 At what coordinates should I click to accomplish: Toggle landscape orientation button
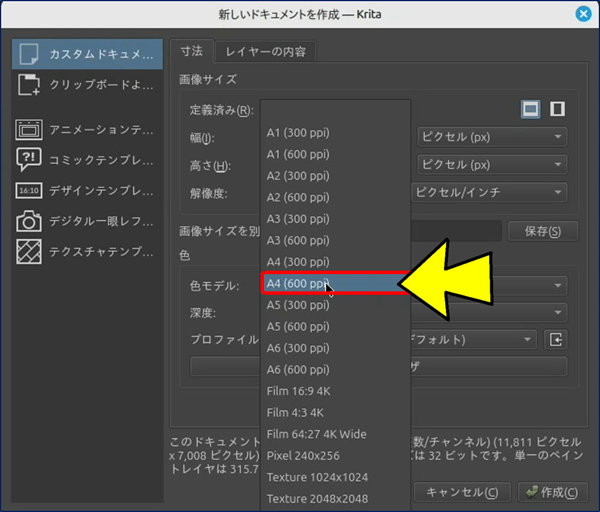(x=531, y=109)
